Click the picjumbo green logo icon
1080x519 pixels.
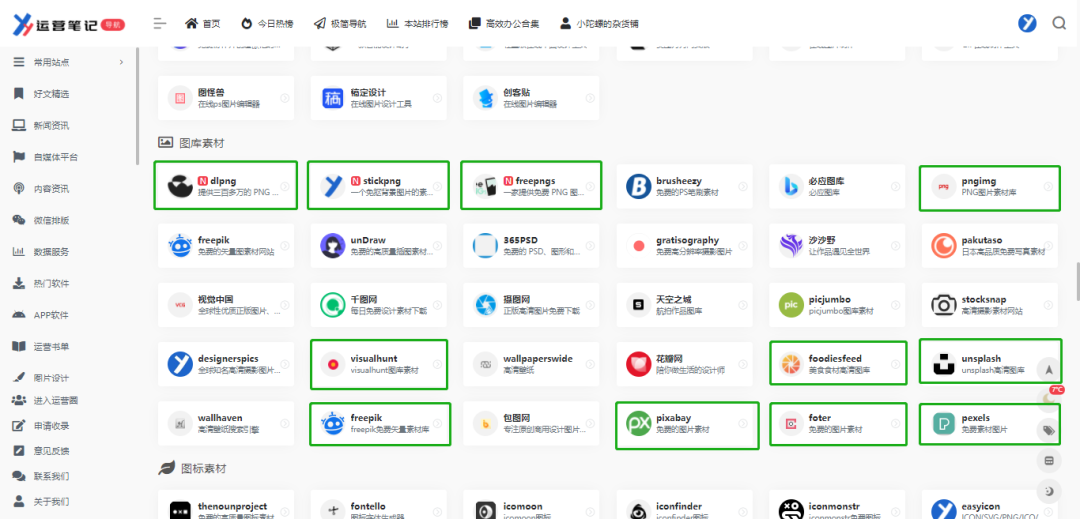(x=791, y=304)
